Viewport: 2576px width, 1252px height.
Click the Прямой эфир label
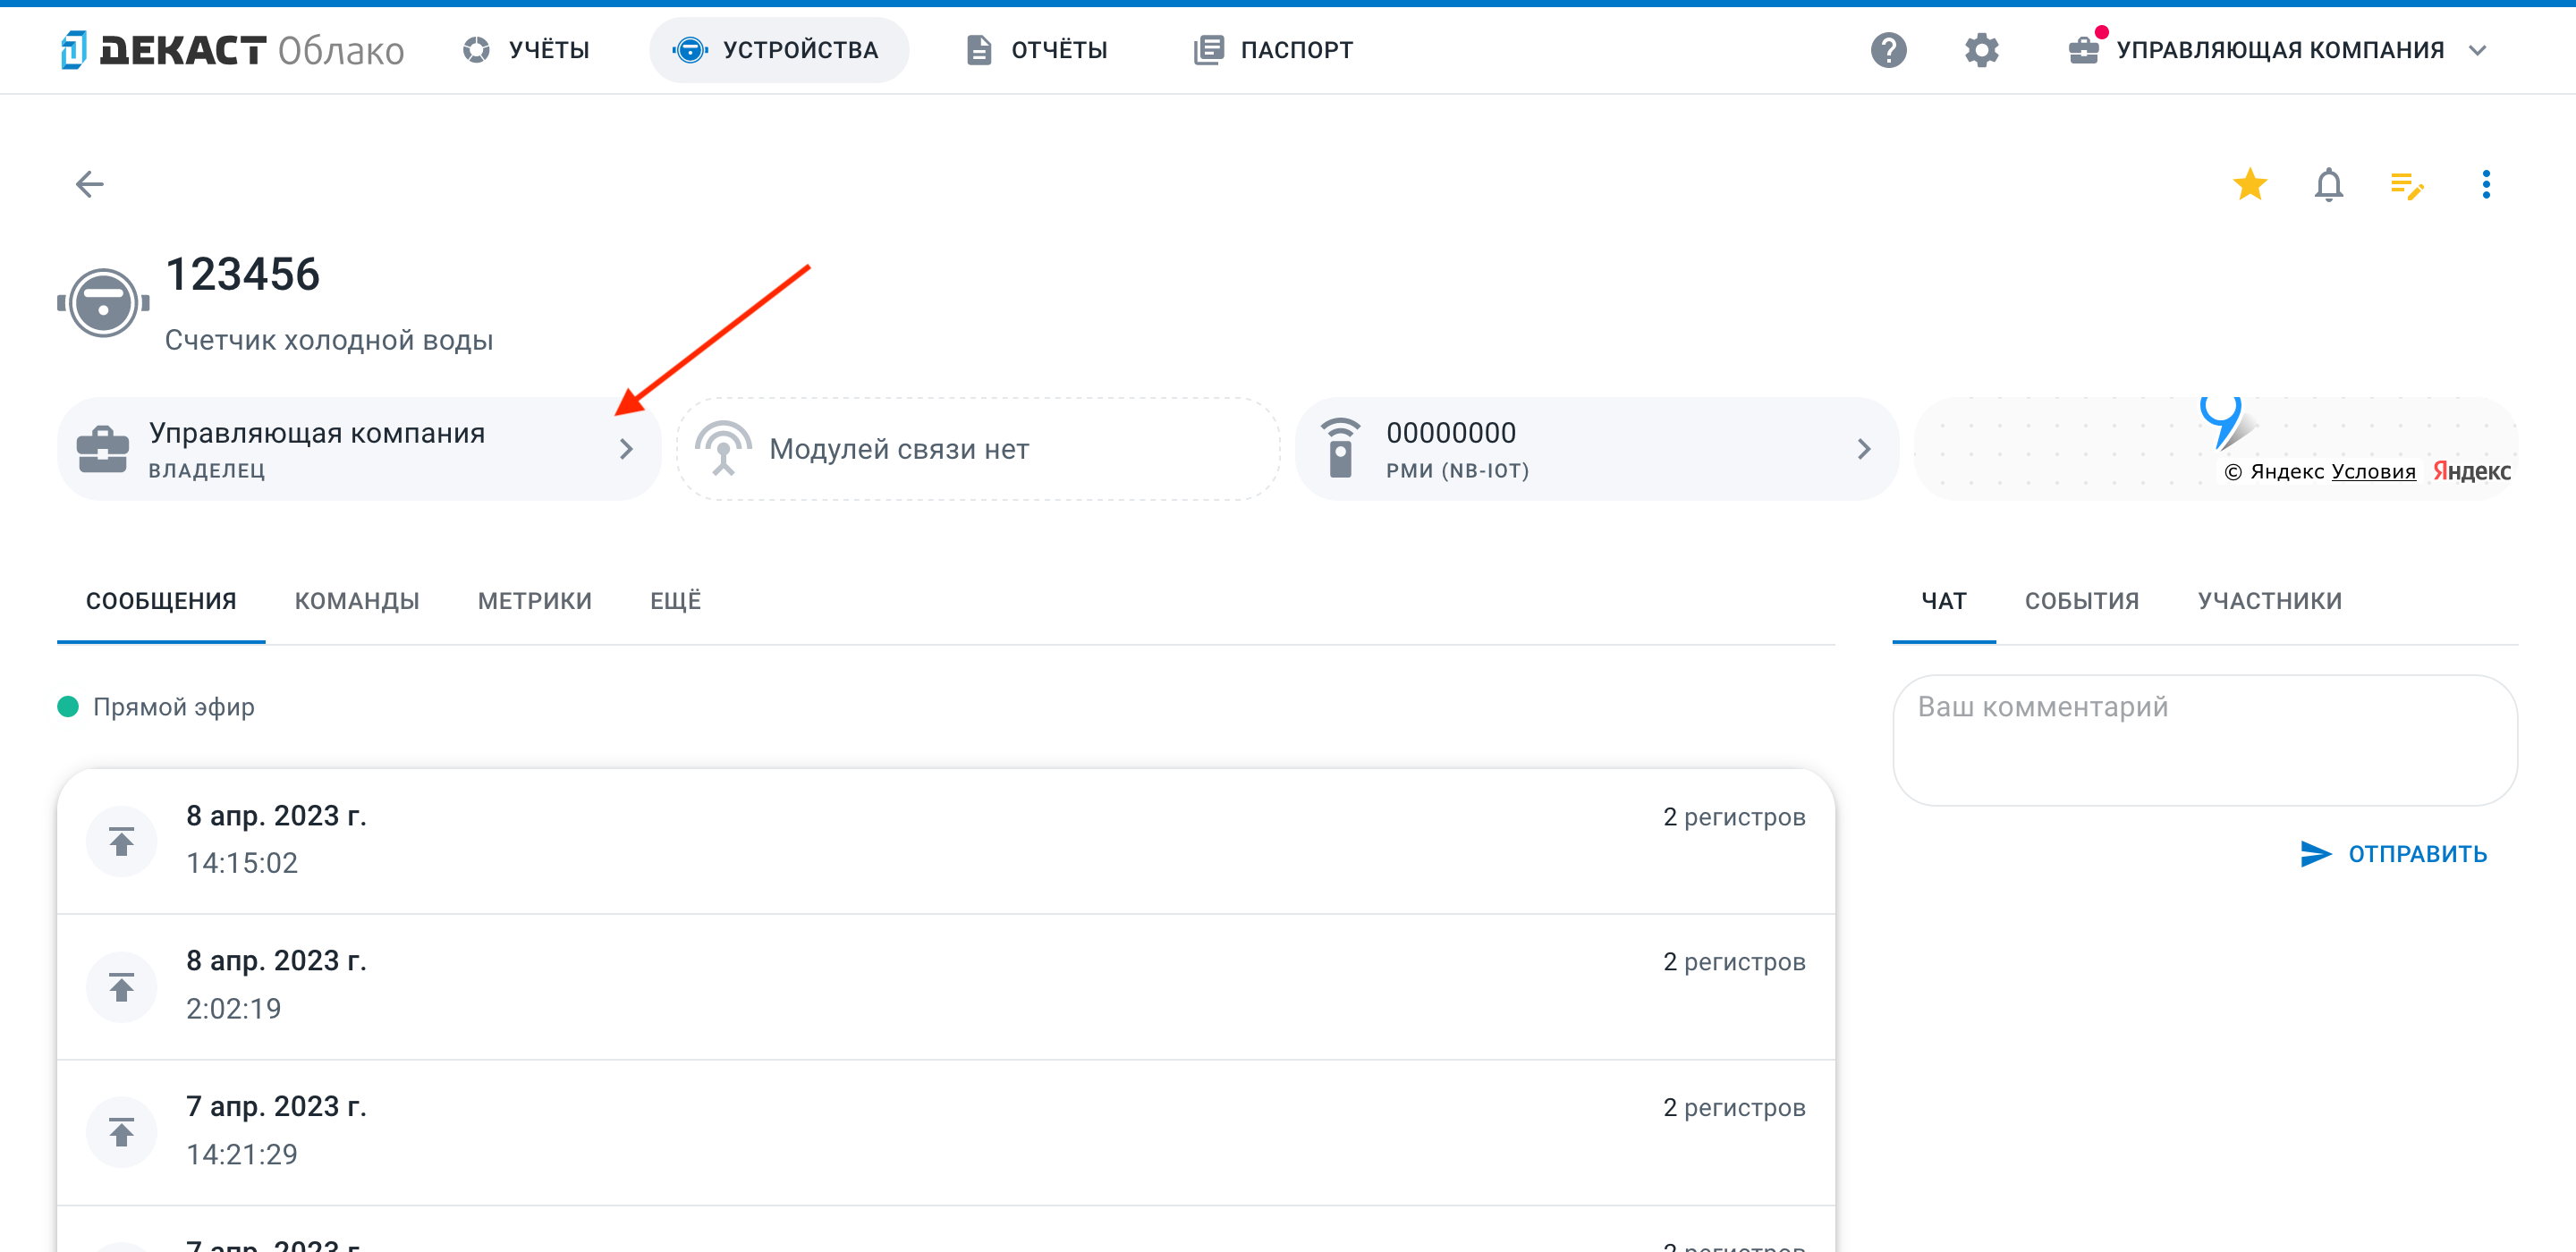tap(174, 707)
